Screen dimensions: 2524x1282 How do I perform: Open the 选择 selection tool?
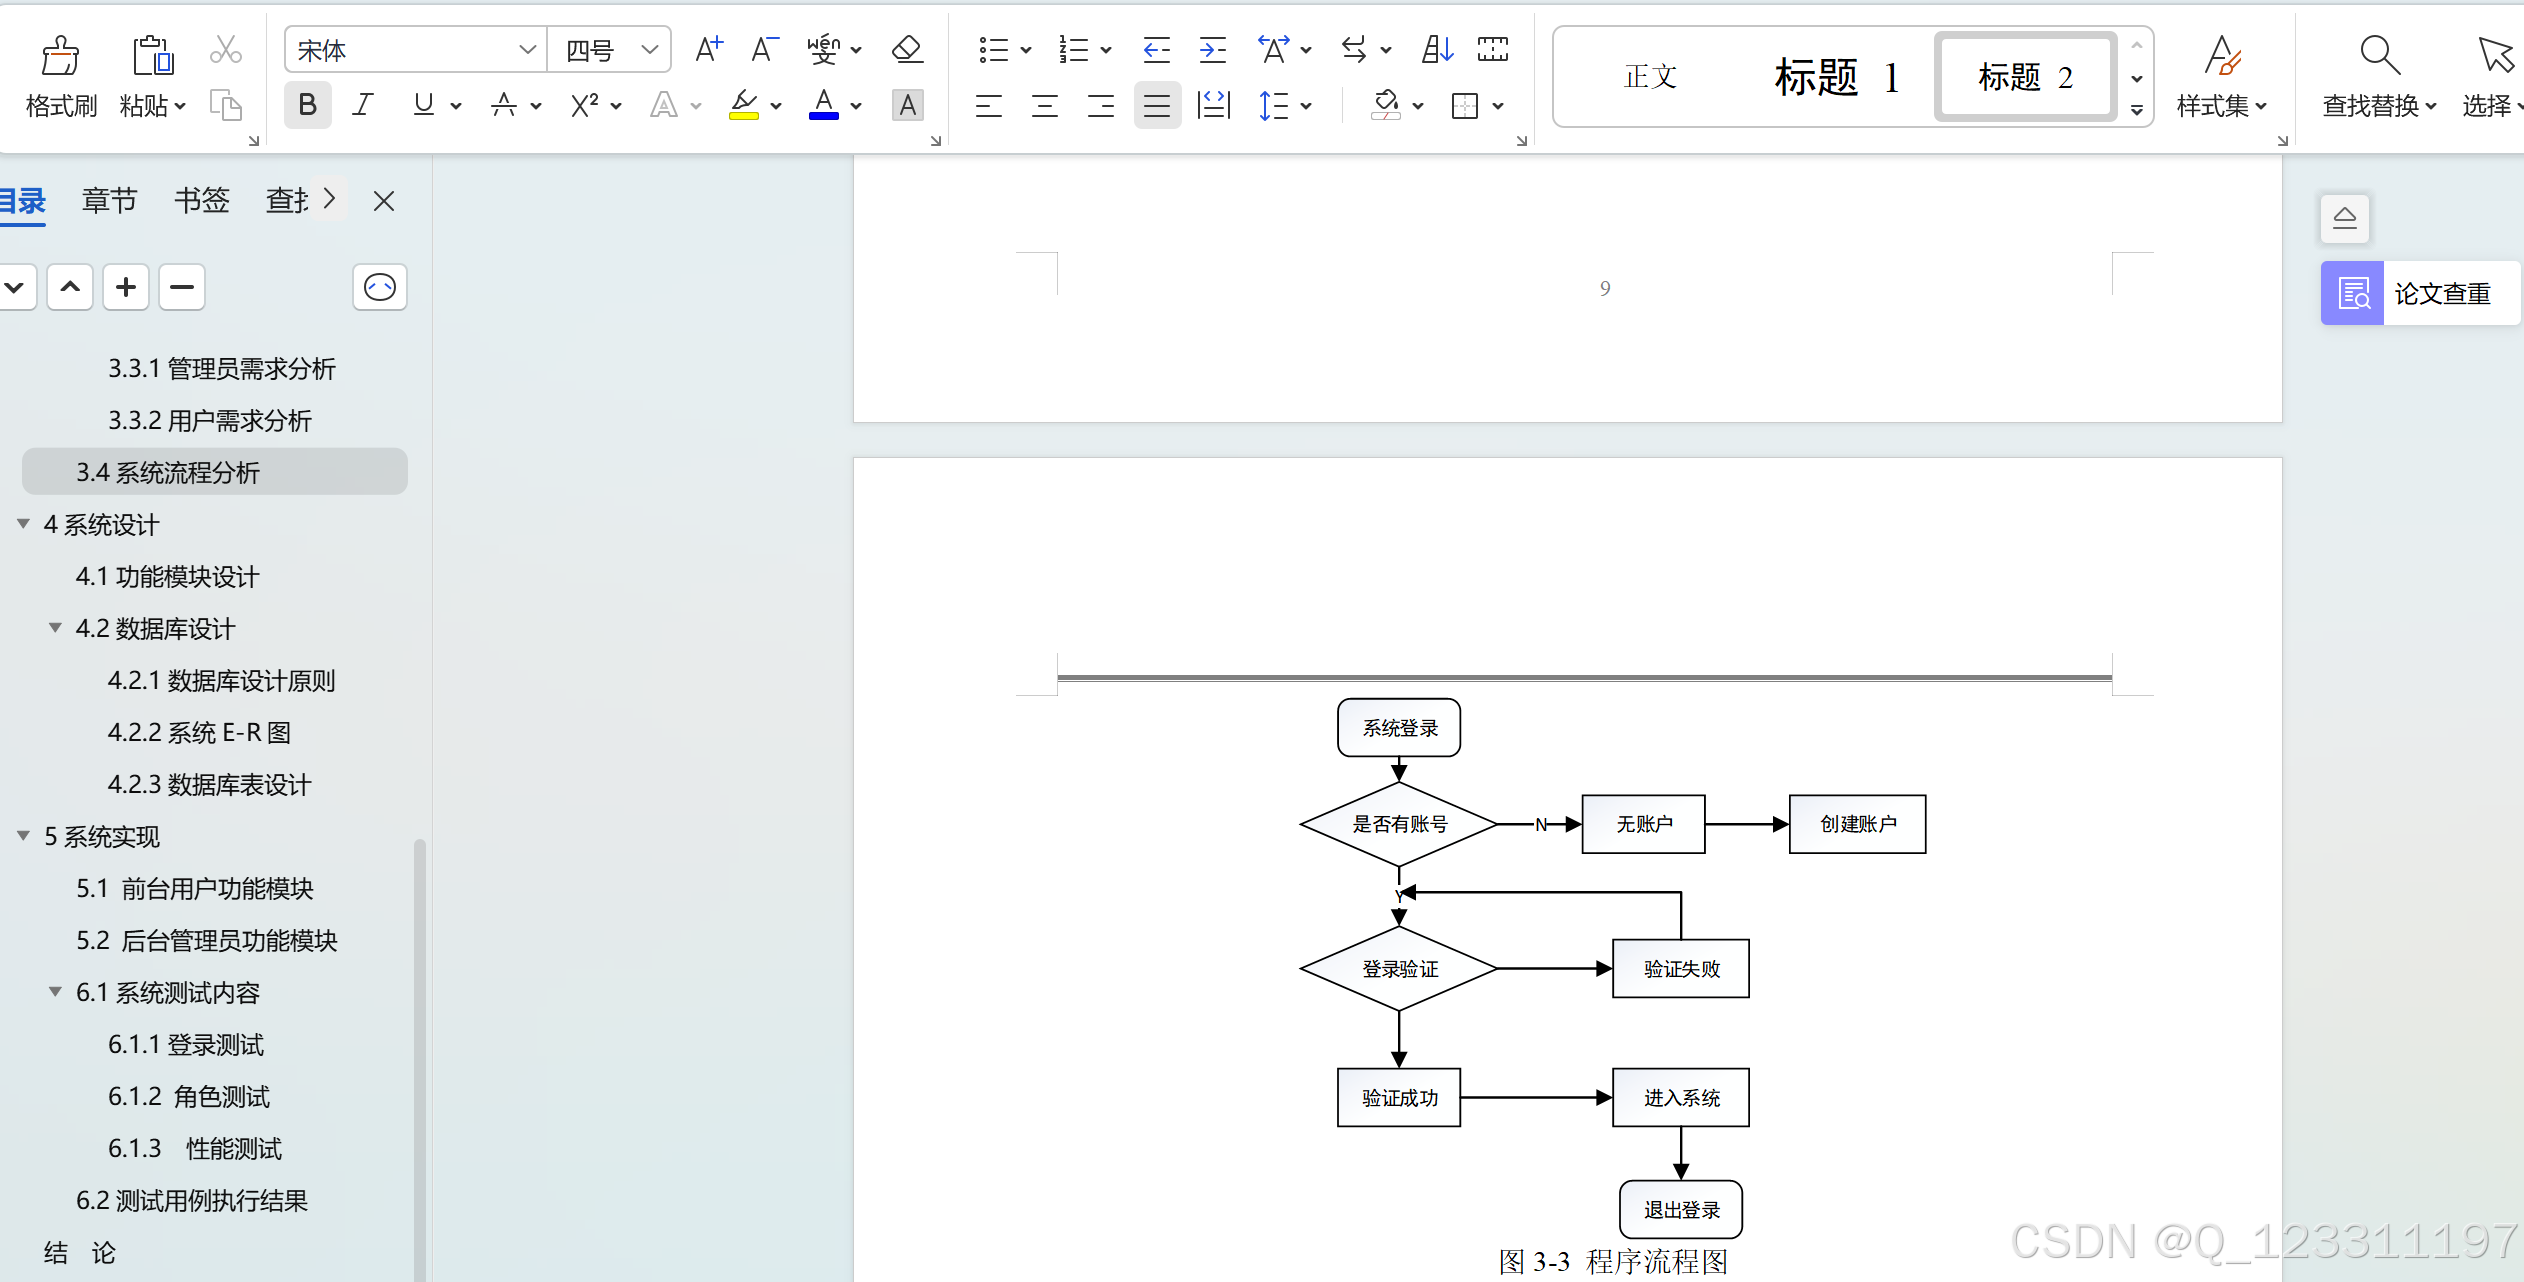point(2492,78)
